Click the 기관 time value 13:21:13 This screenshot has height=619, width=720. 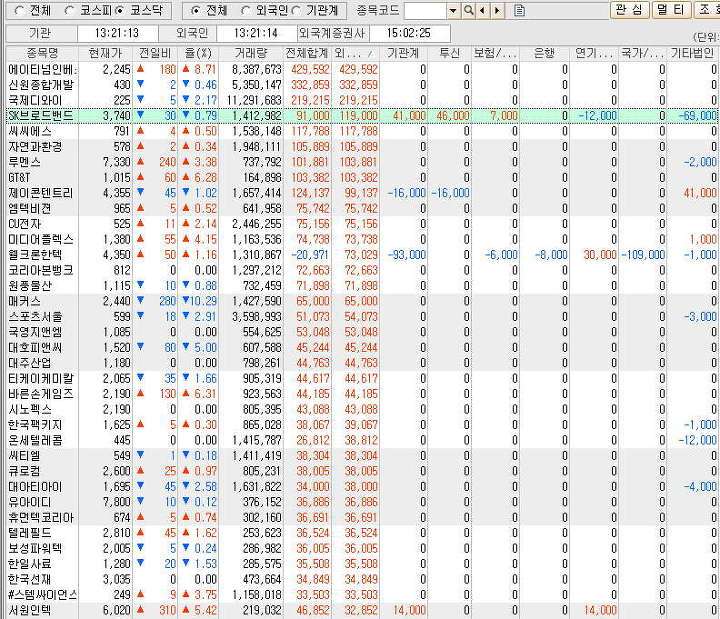(x=117, y=33)
